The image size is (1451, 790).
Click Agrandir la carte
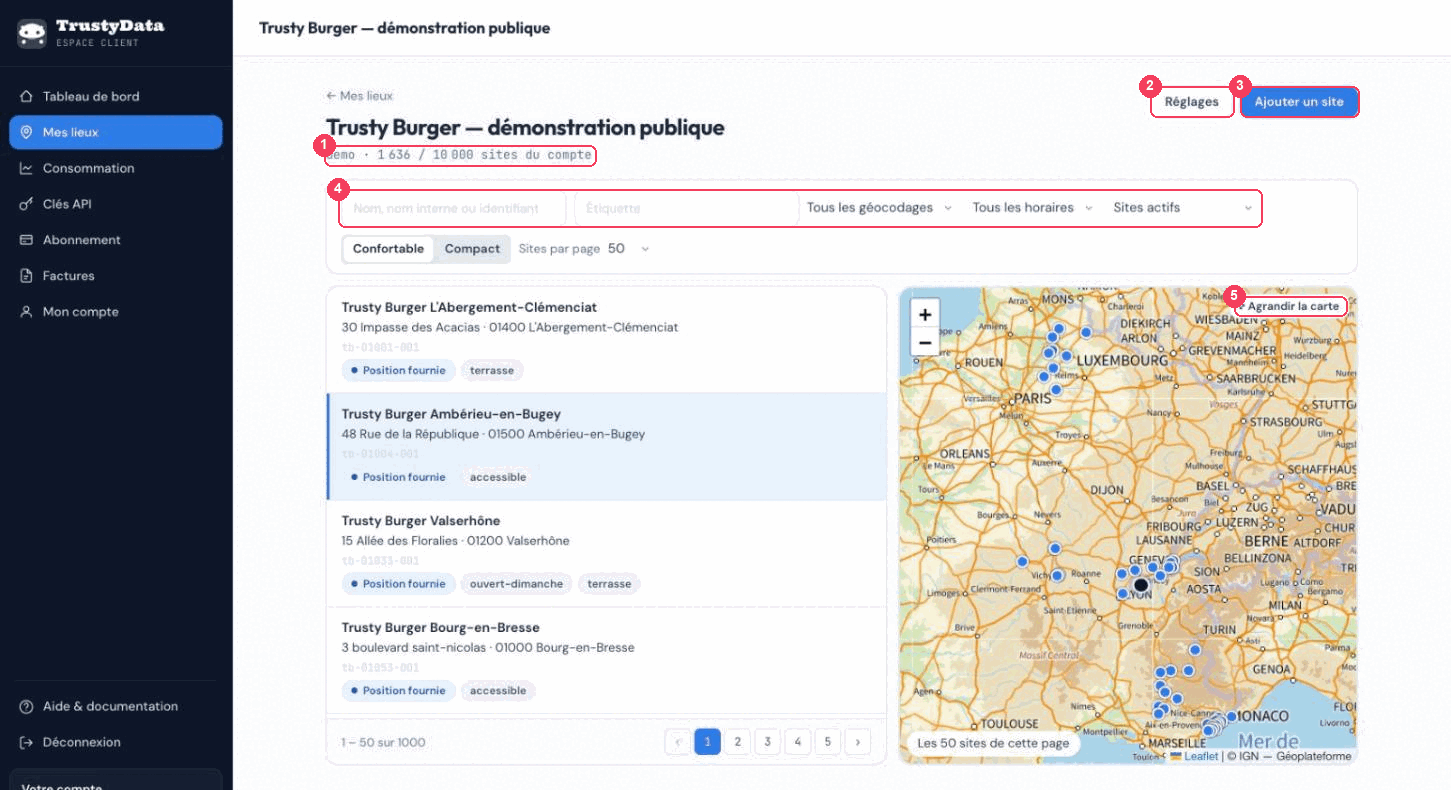[1291, 306]
